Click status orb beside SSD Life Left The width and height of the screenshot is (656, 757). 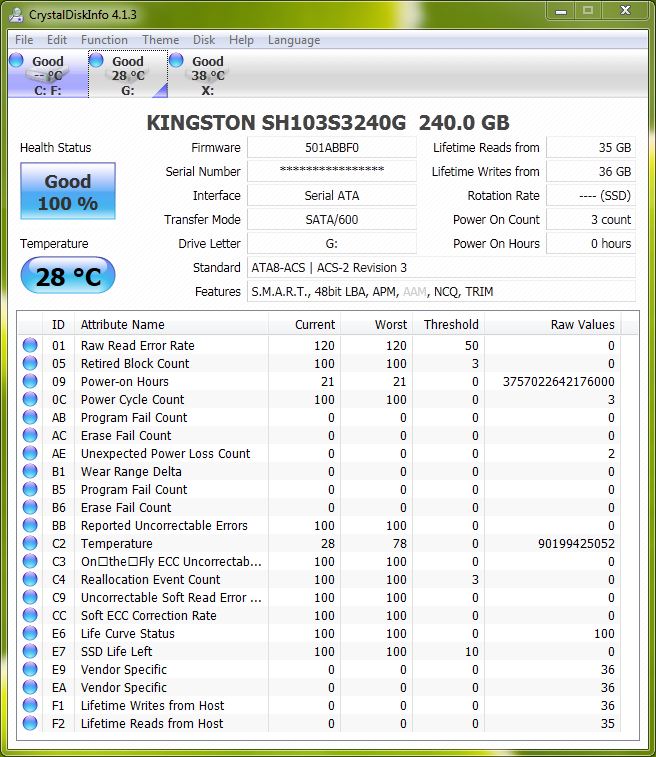point(30,652)
